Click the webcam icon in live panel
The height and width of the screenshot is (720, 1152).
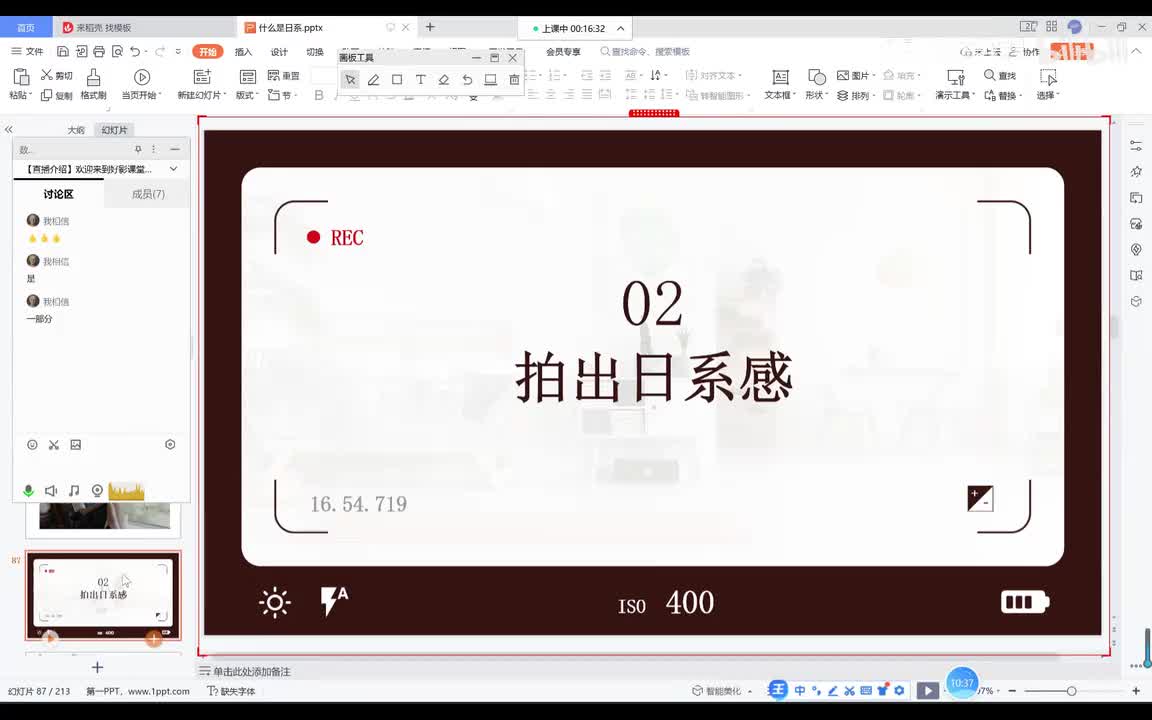[97, 490]
